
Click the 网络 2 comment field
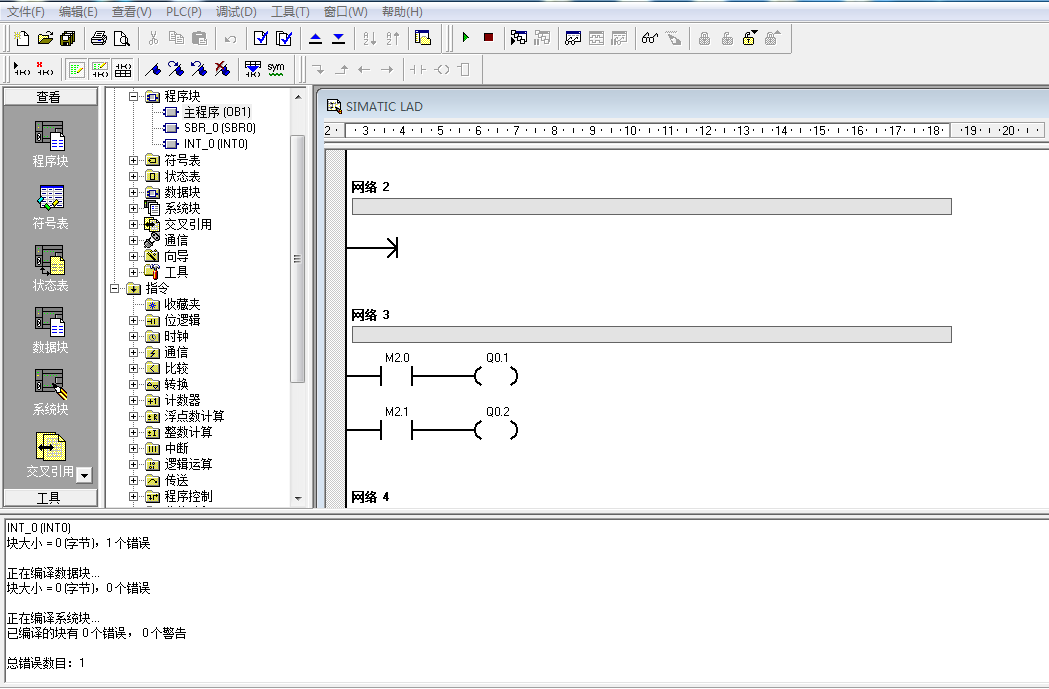pyautogui.click(x=651, y=206)
